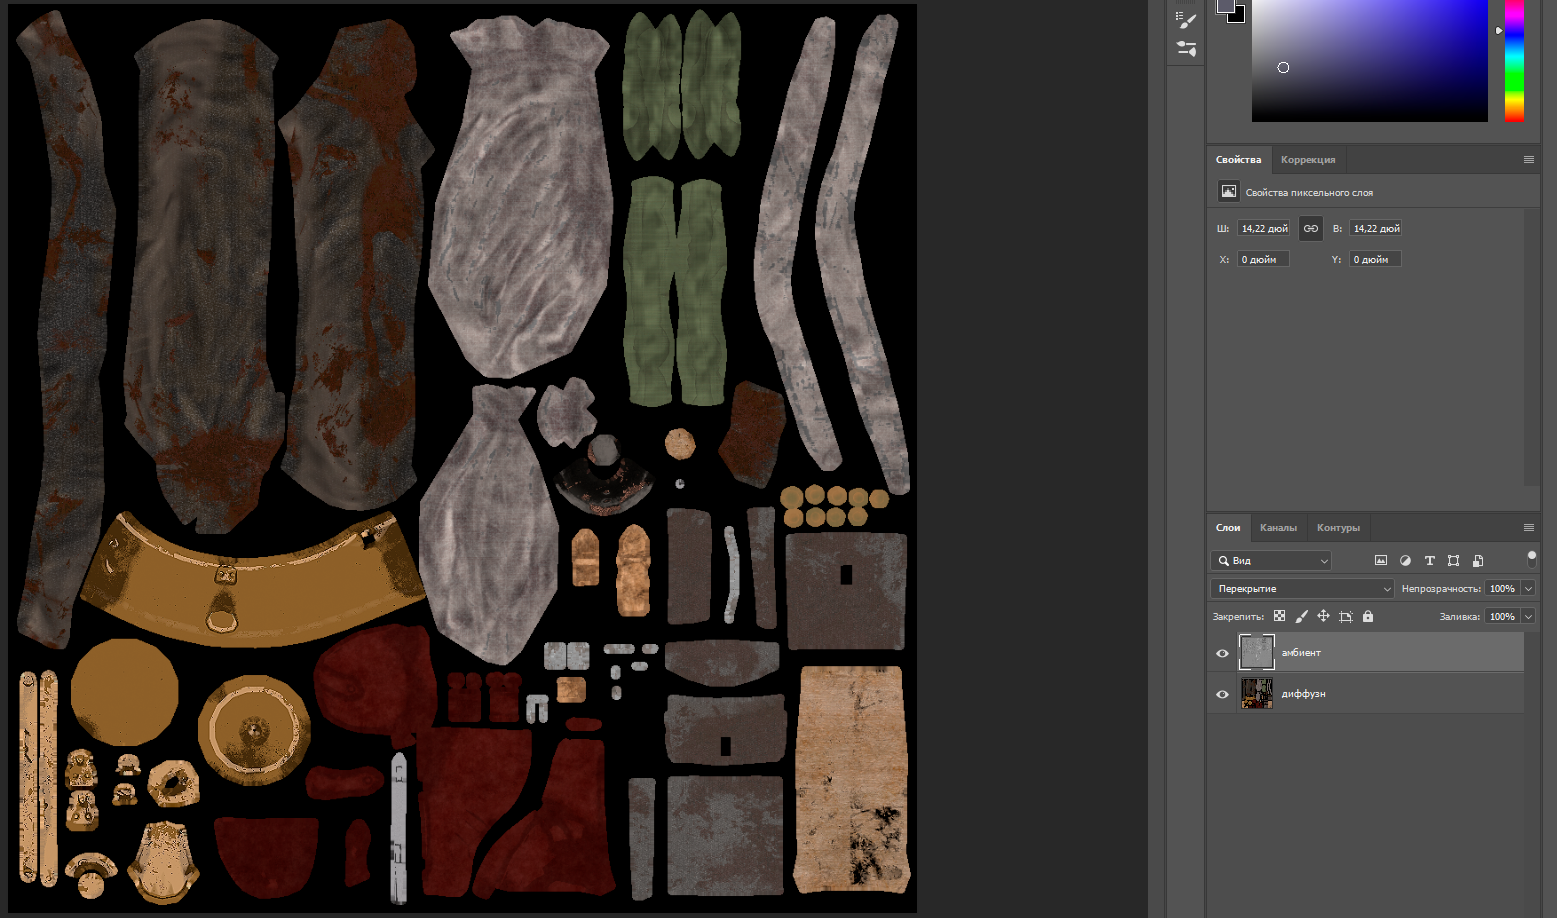Switch to the Свойства tab

coord(1238,160)
